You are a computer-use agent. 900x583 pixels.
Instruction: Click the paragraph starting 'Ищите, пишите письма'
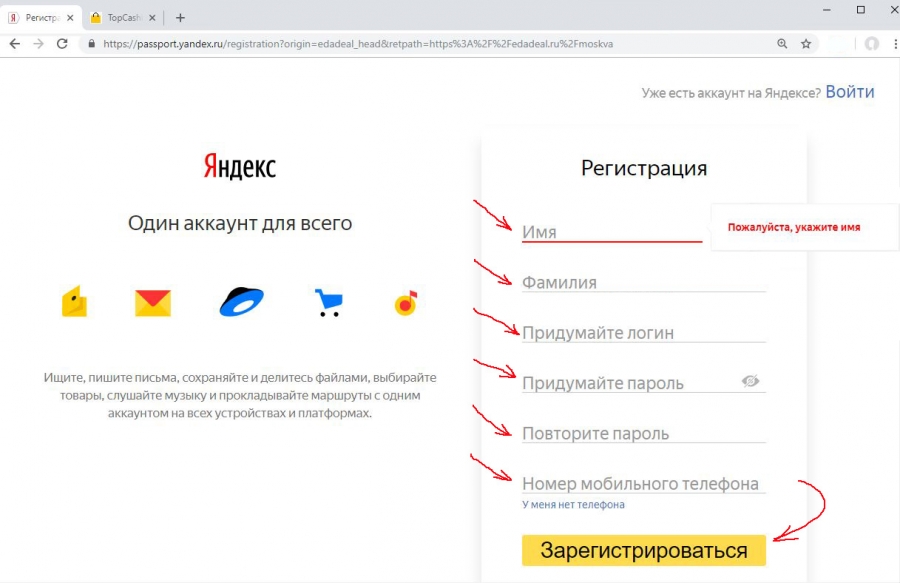(x=240, y=395)
